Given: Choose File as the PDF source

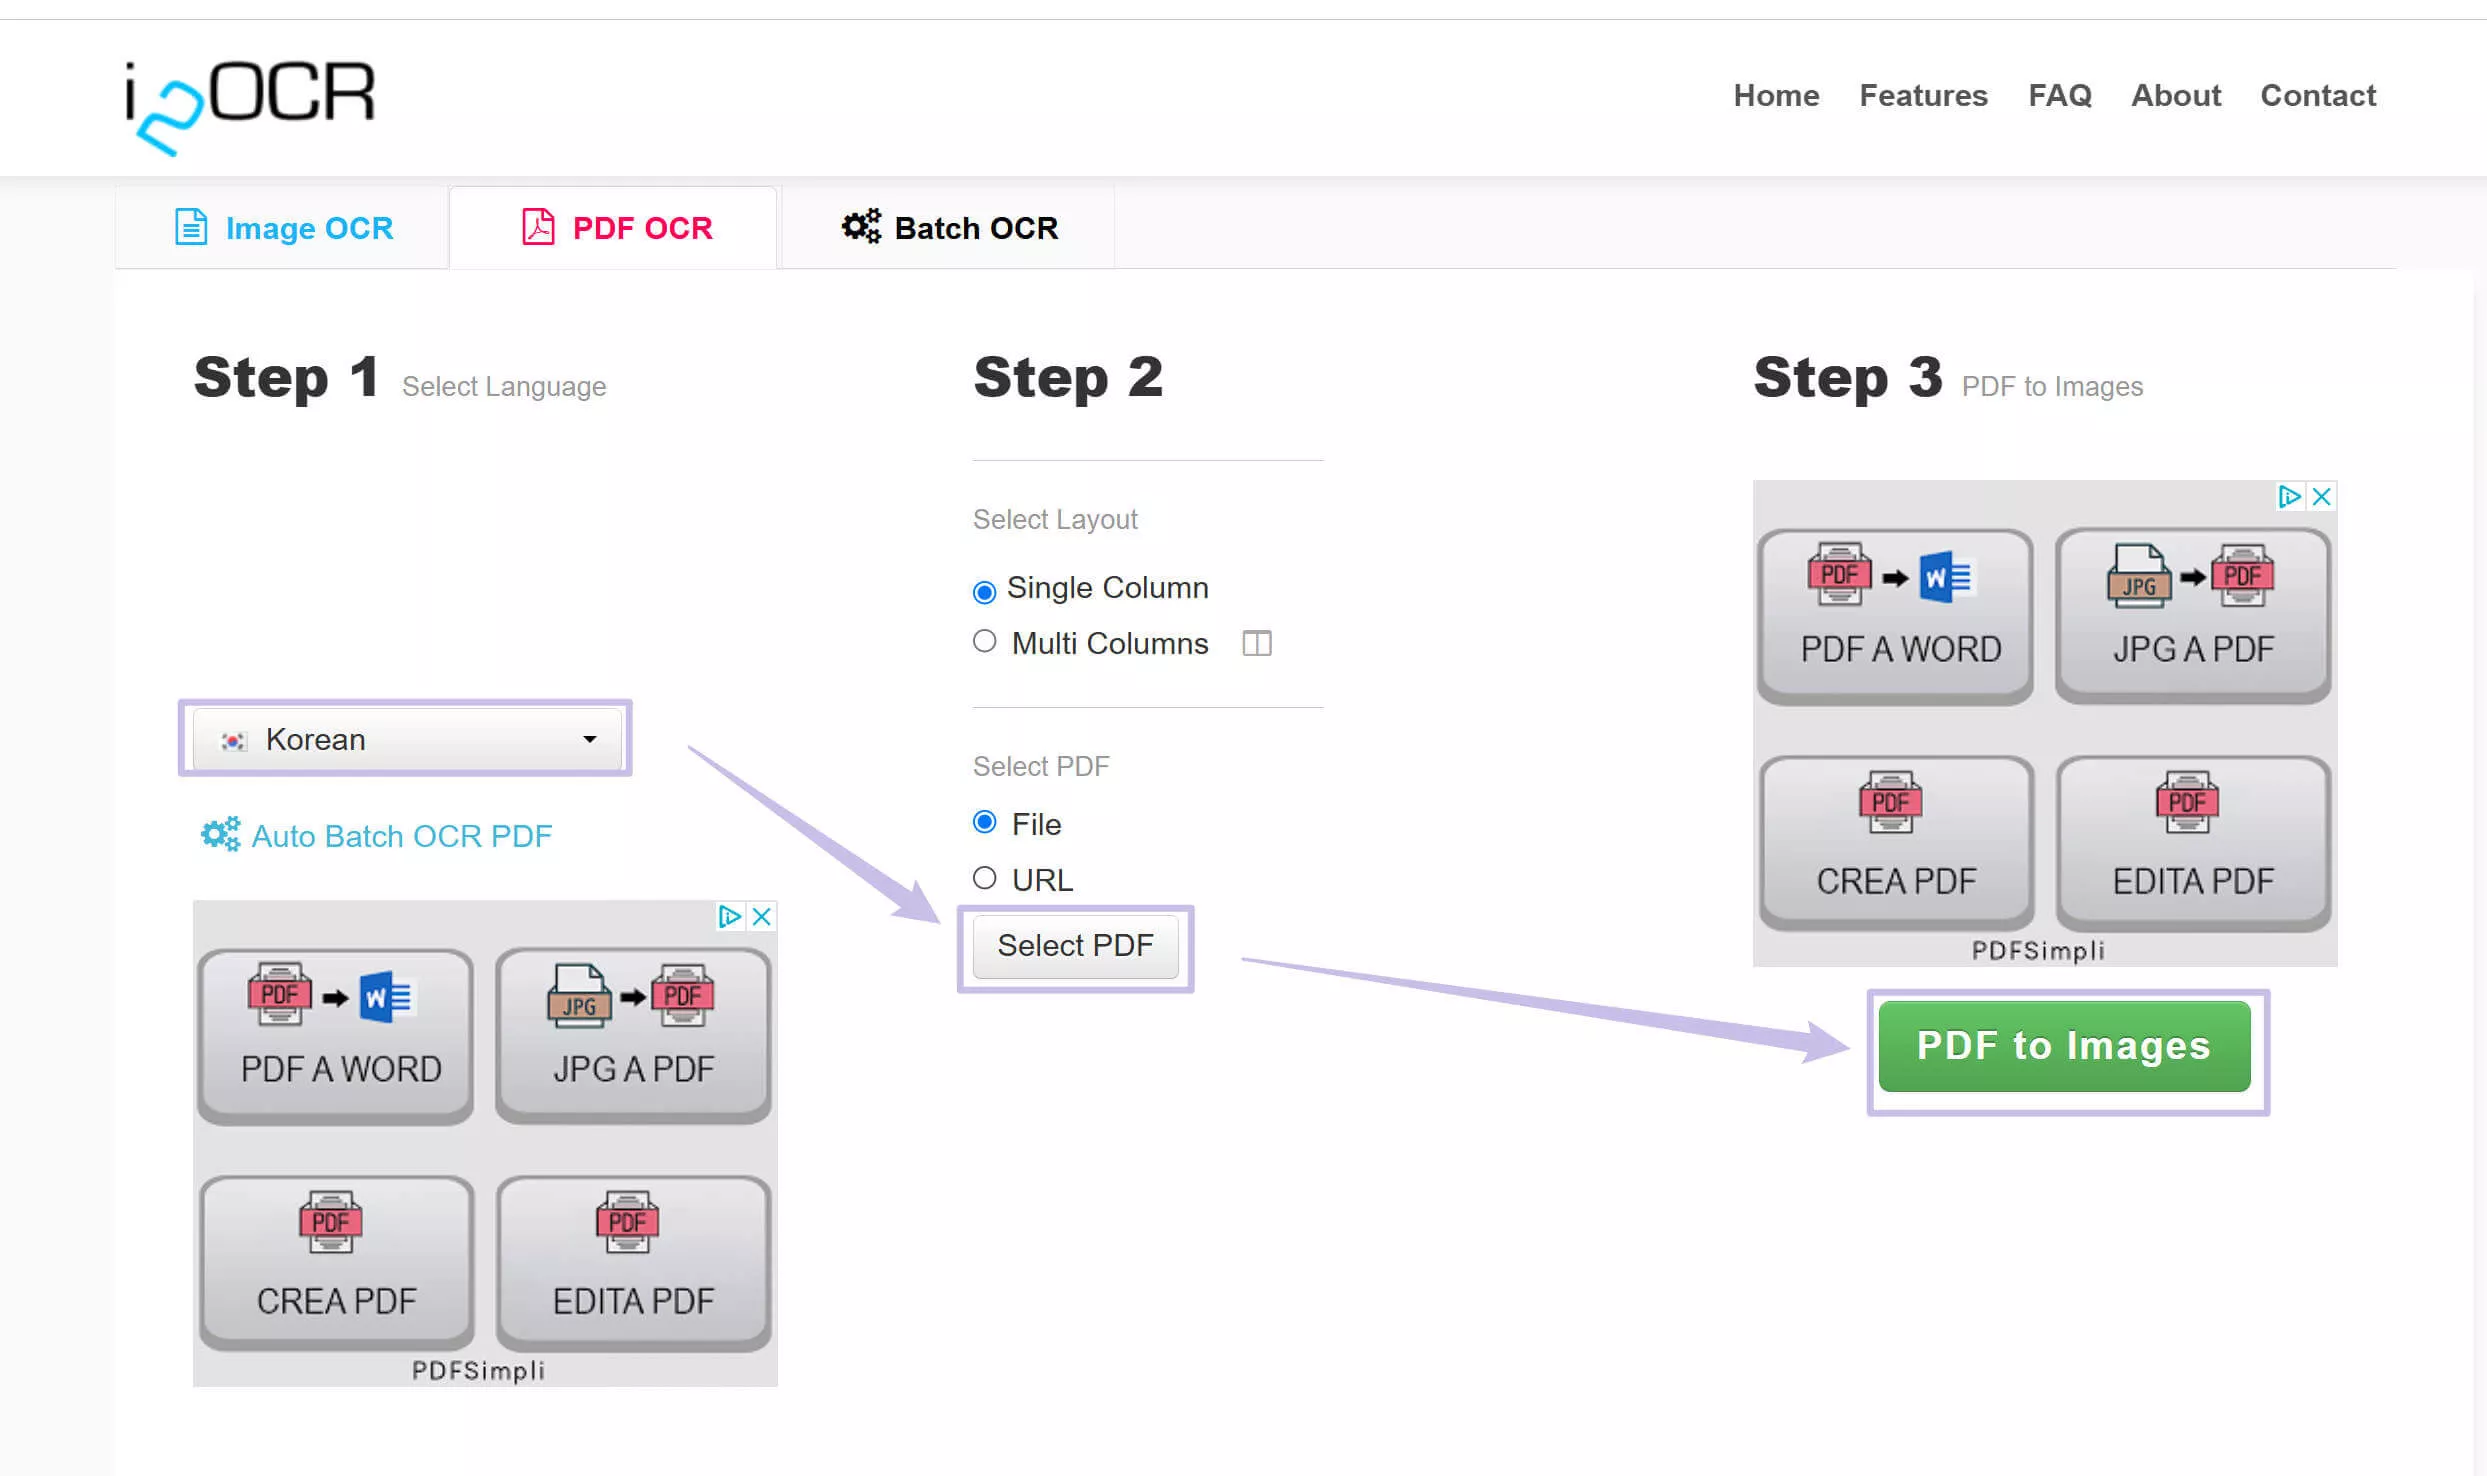Looking at the screenshot, I should click(984, 822).
